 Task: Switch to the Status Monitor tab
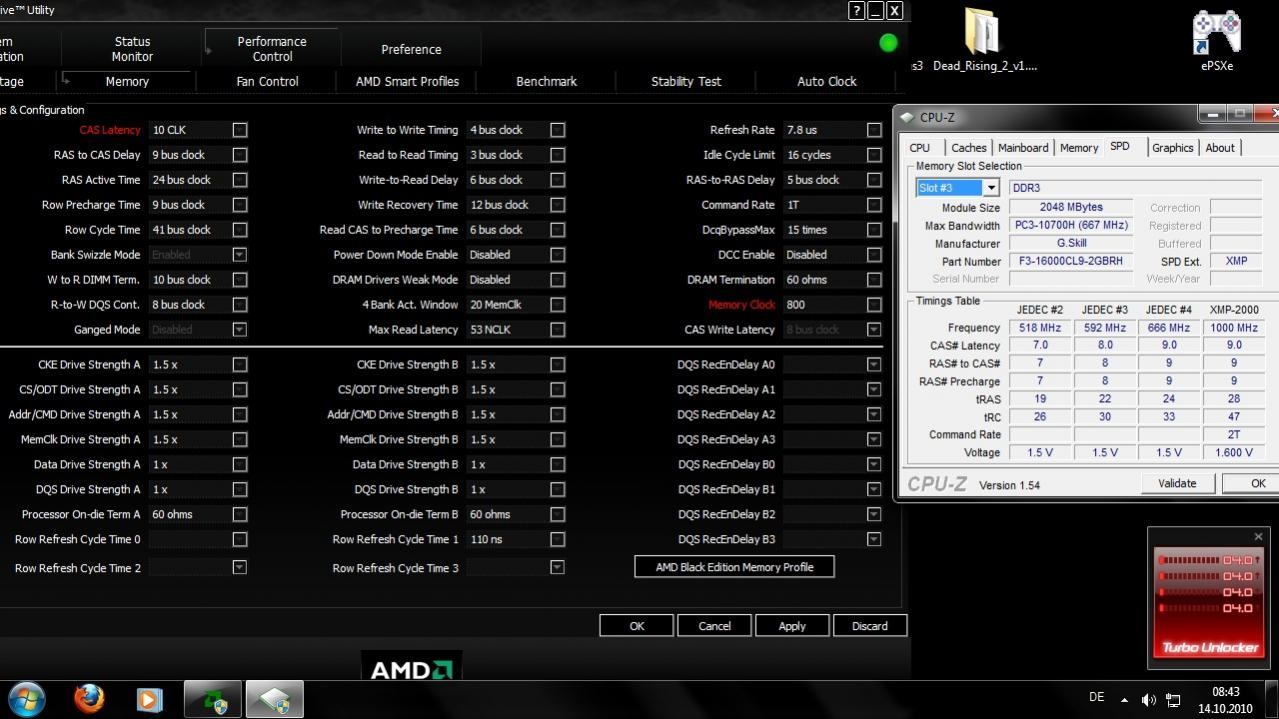(x=132, y=49)
